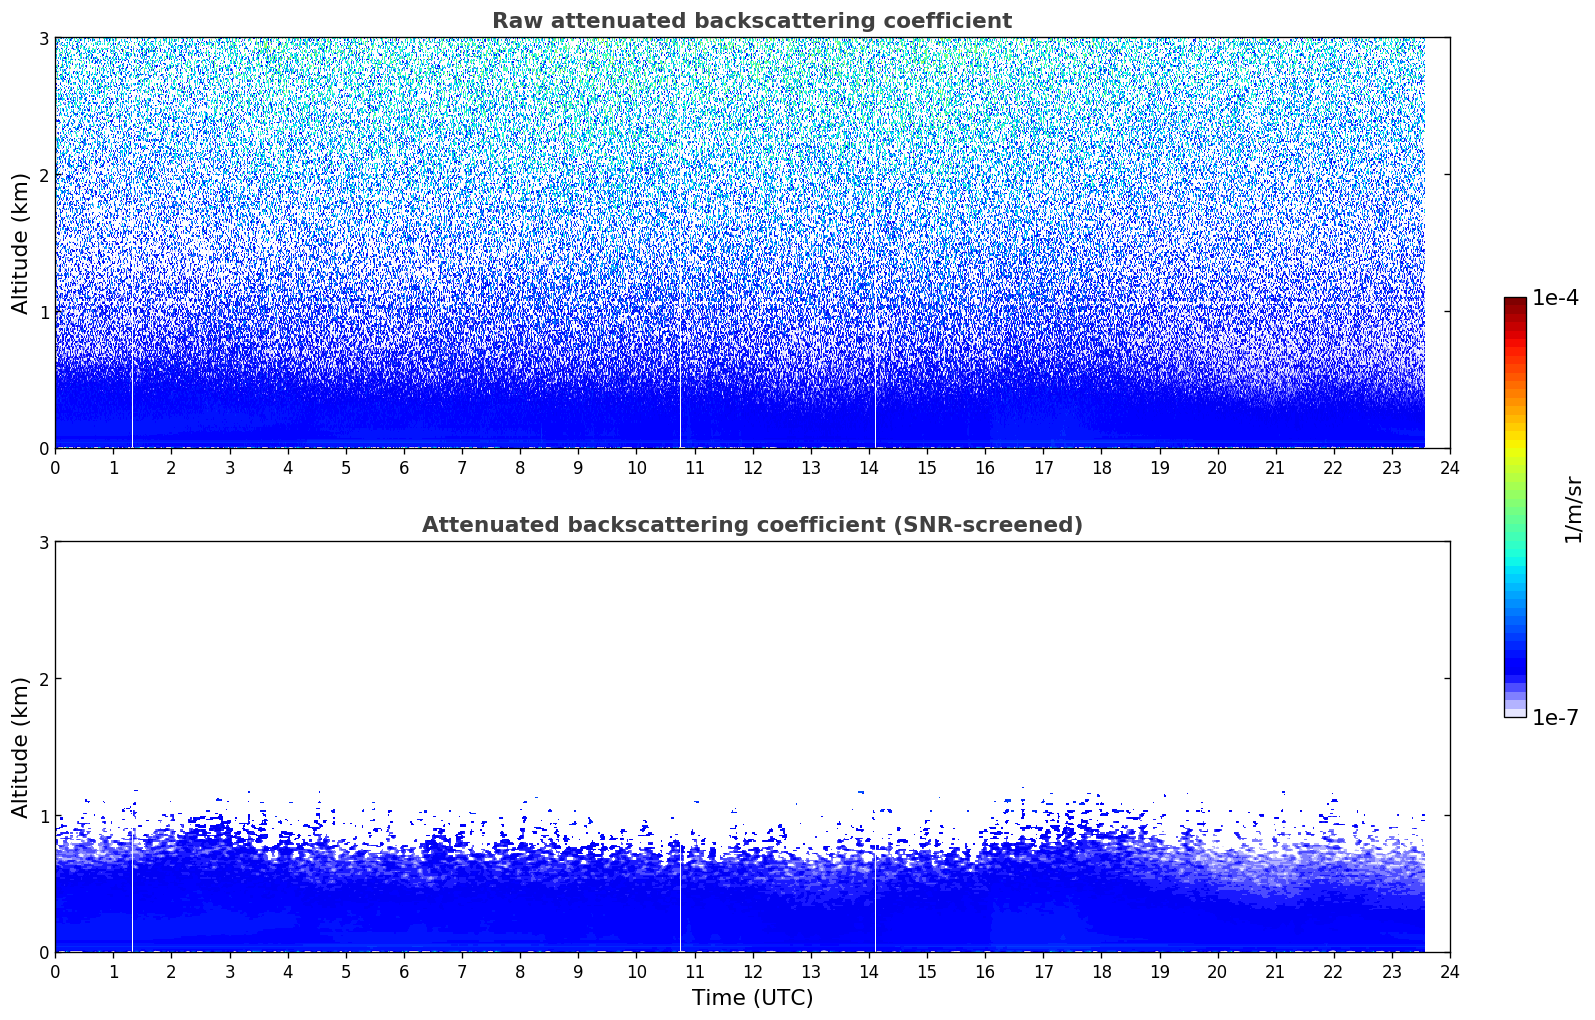Click time tick '12' under the lower plot
The image size is (1595, 1020).
(x=752, y=971)
